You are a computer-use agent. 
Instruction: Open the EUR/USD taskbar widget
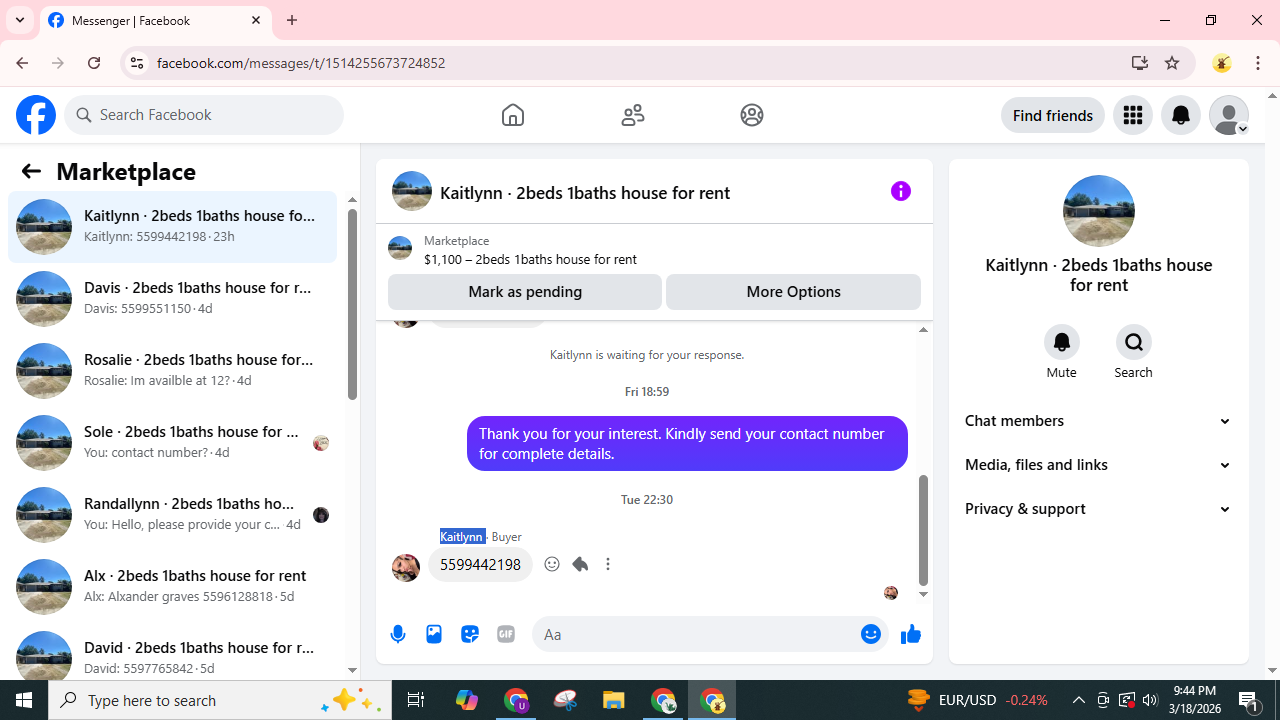[x=977, y=700]
